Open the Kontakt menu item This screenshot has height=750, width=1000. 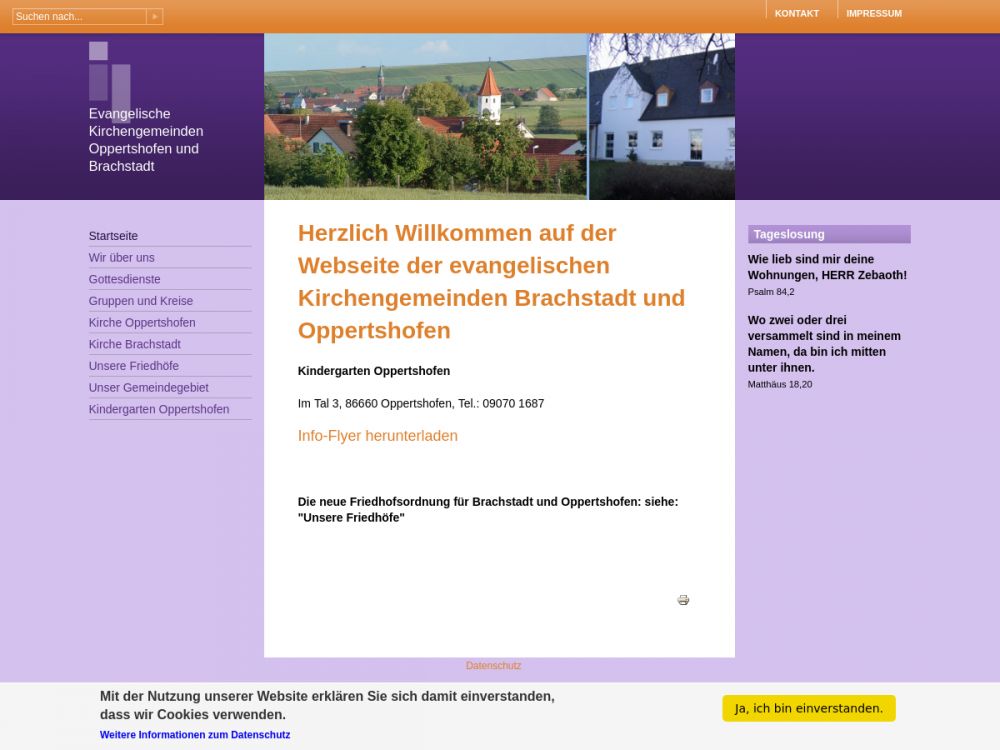pyautogui.click(x=796, y=13)
